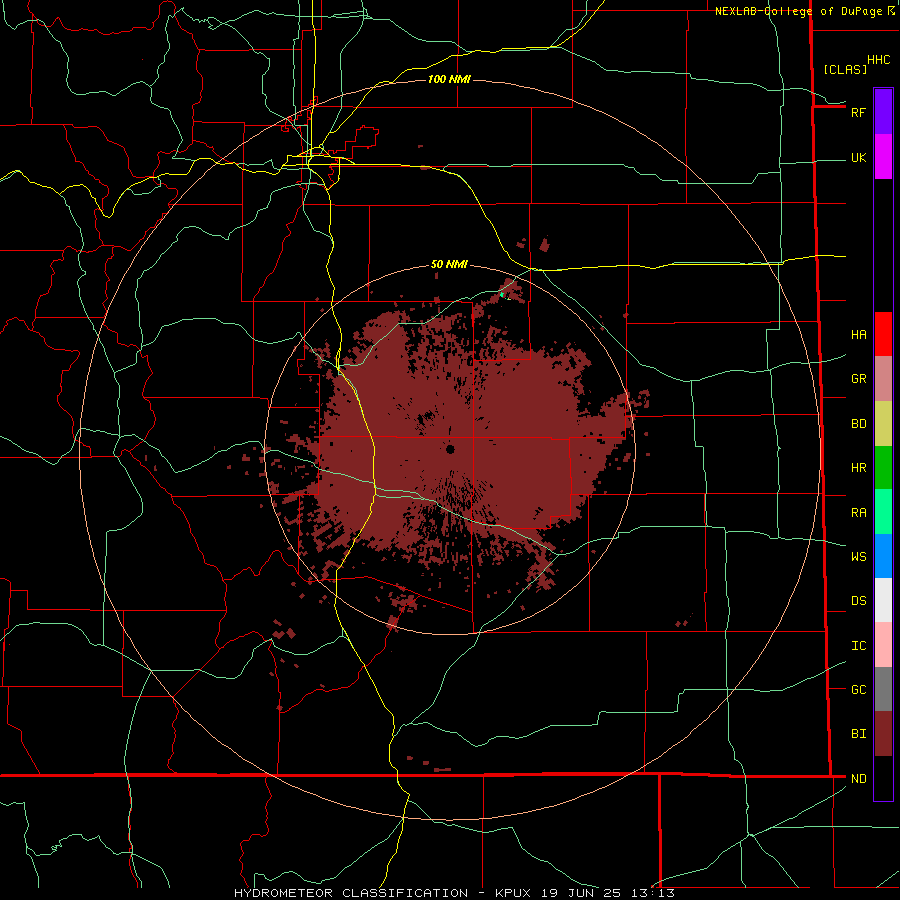Click the BD legend label
Screen dimensions: 900x900
[858, 424]
